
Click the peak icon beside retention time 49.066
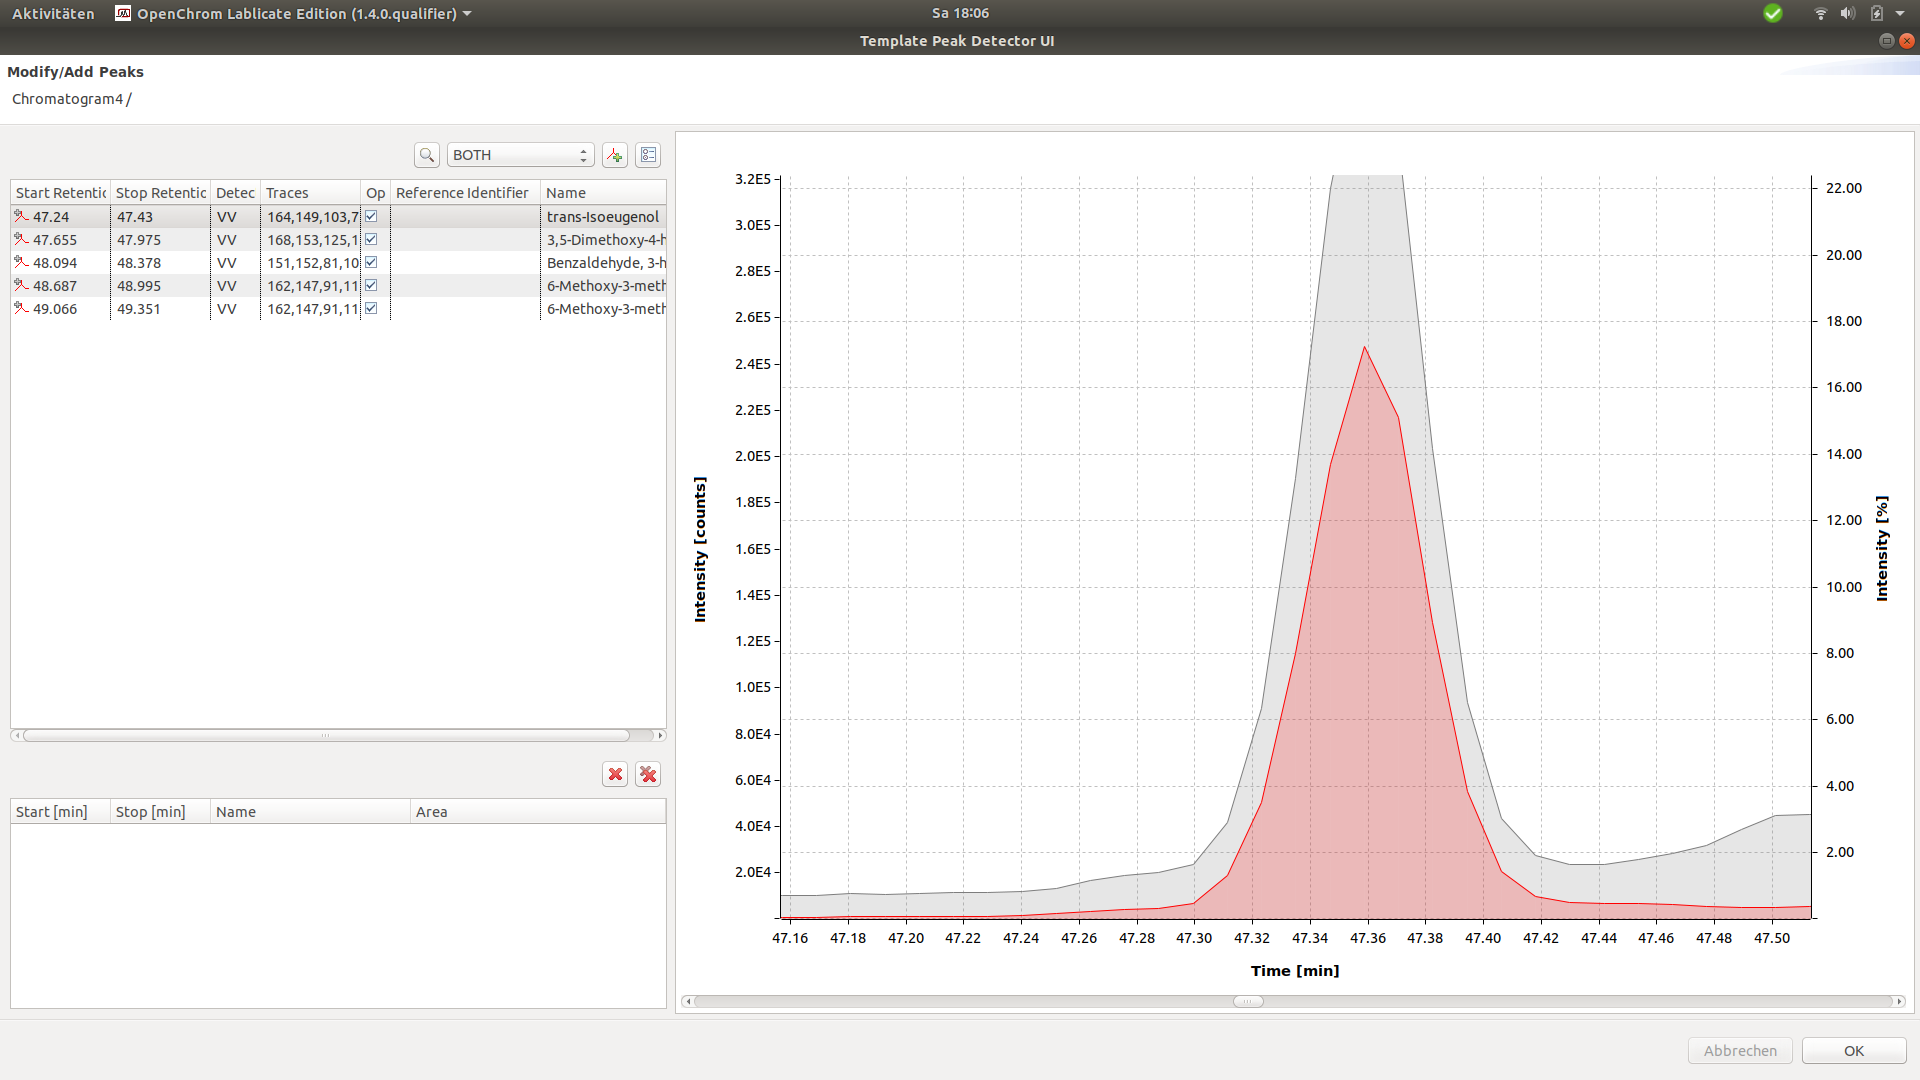click(21, 308)
